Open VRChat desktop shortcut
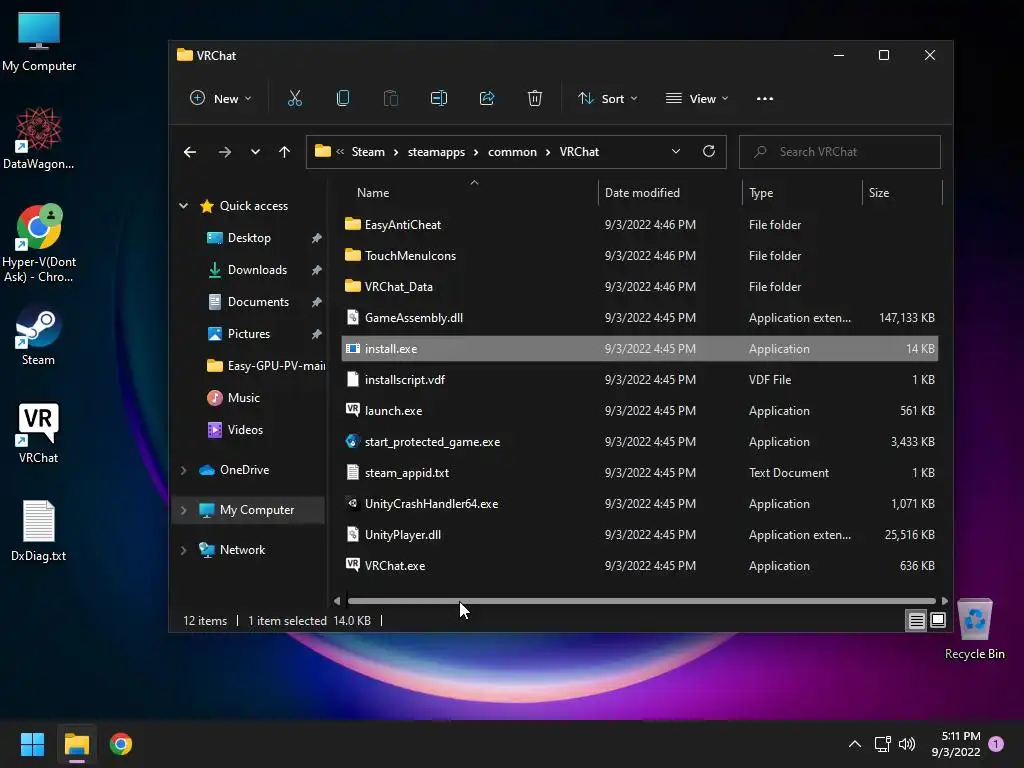This screenshot has width=1024, height=768. click(38, 434)
